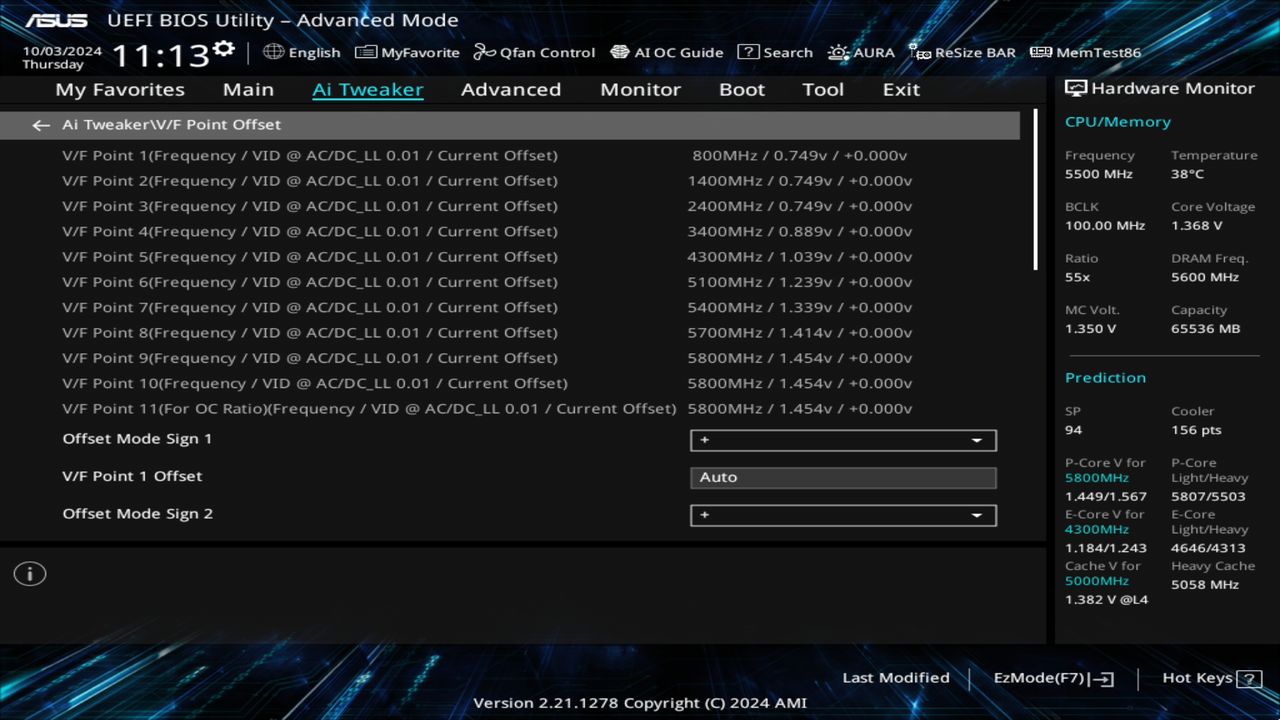This screenshot has width=1280, height=720.
Task: Switch to the Advanced tab
Action: 510,89
